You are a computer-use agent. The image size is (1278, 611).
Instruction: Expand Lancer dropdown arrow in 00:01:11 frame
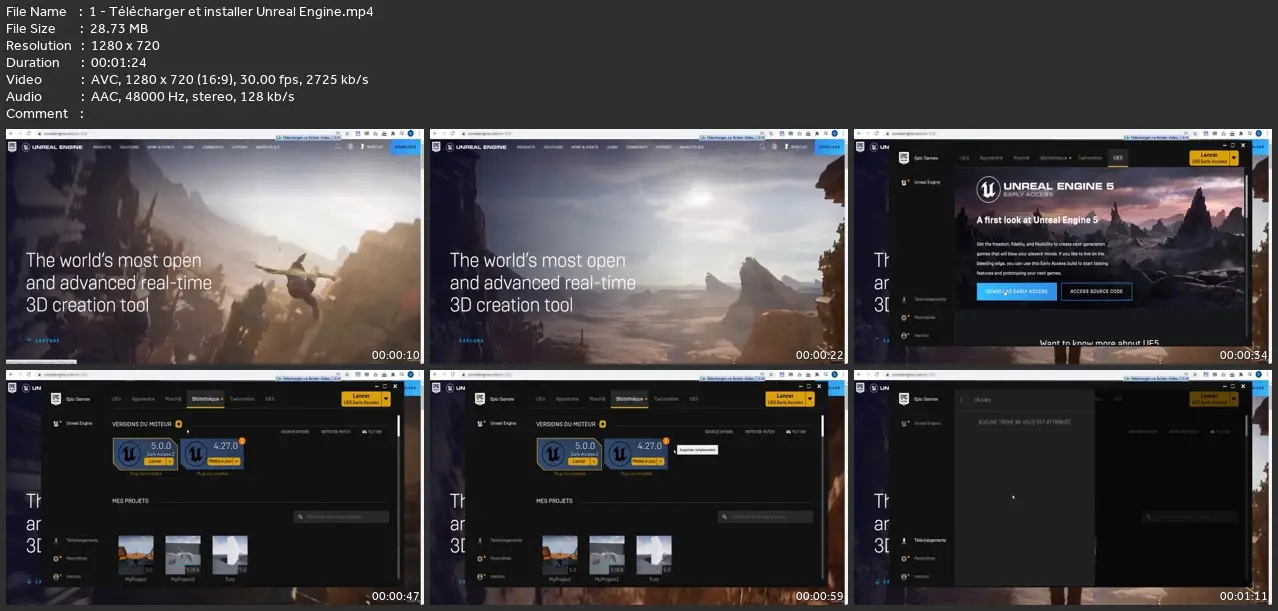coord(1234,399)
